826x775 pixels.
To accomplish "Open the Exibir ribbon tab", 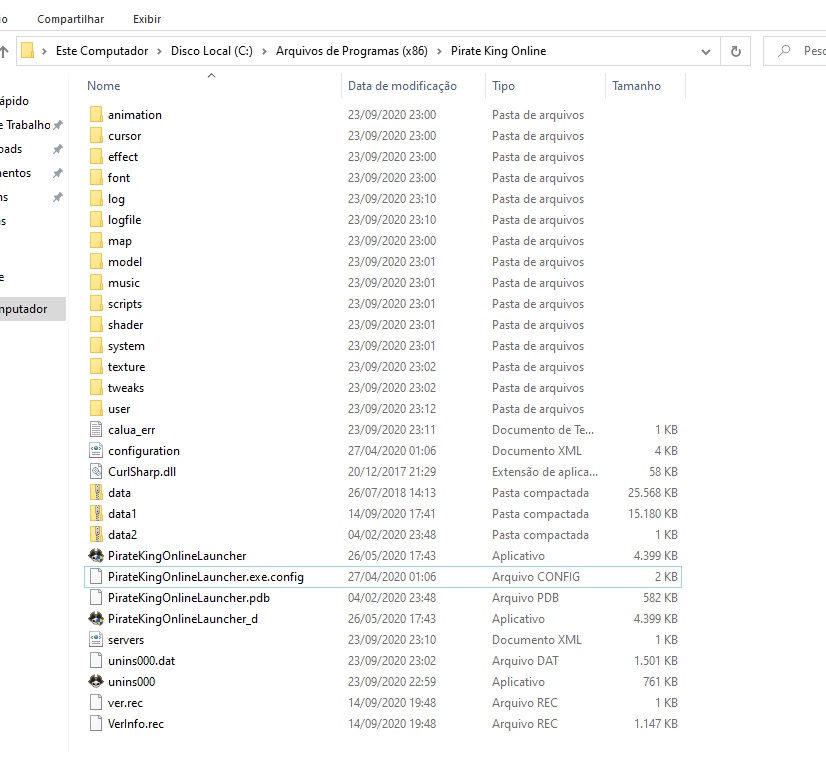I will (x=147, y=19).
